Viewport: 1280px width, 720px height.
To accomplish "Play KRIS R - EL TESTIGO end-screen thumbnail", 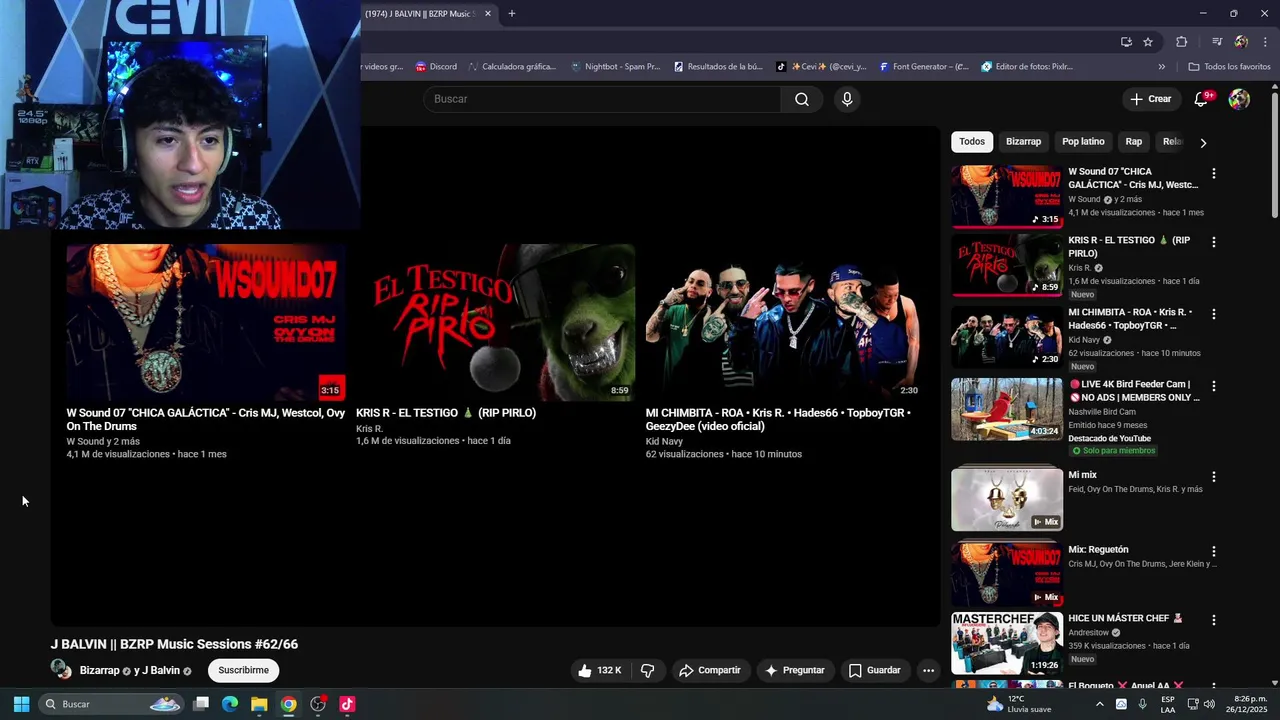I will coord(495,322).
